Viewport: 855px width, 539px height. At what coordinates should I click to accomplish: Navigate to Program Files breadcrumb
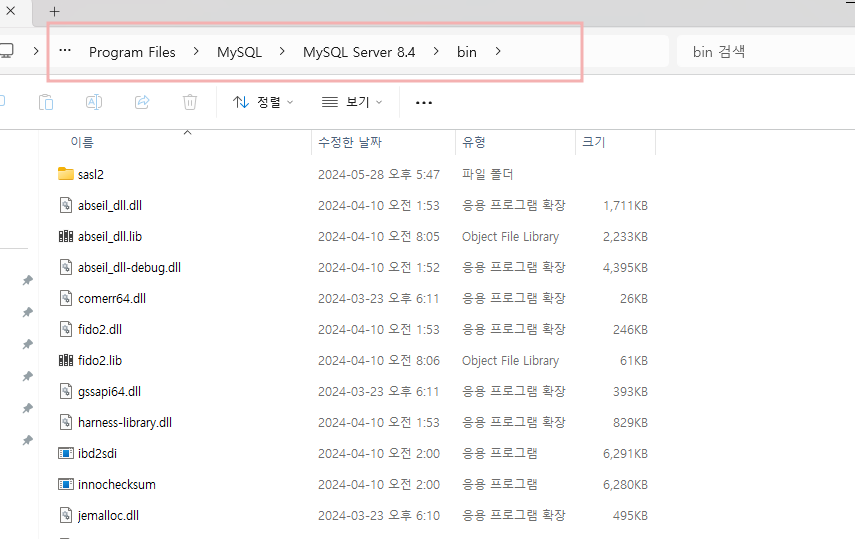132,52
